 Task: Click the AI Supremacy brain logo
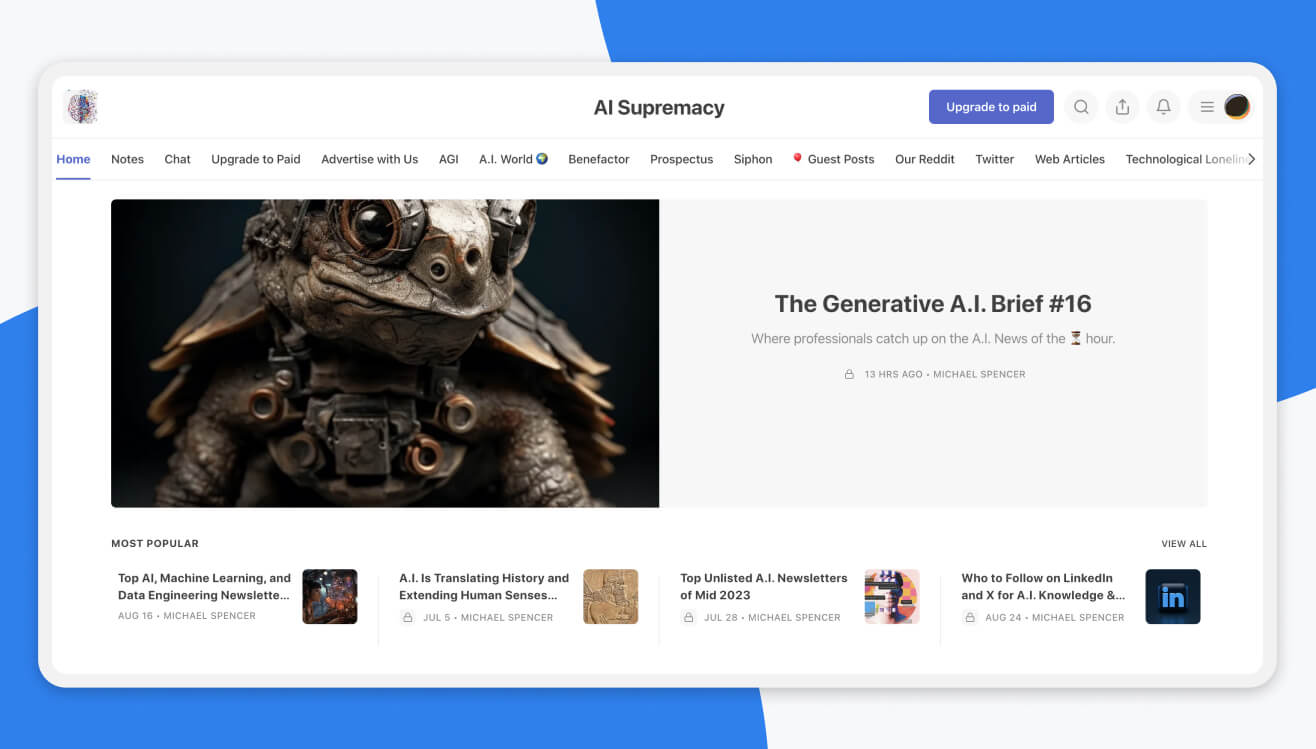point(80,107)
